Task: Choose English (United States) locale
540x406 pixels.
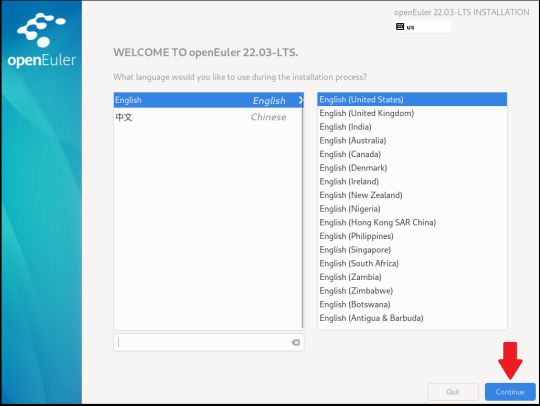Action: [x=412, y=100]
